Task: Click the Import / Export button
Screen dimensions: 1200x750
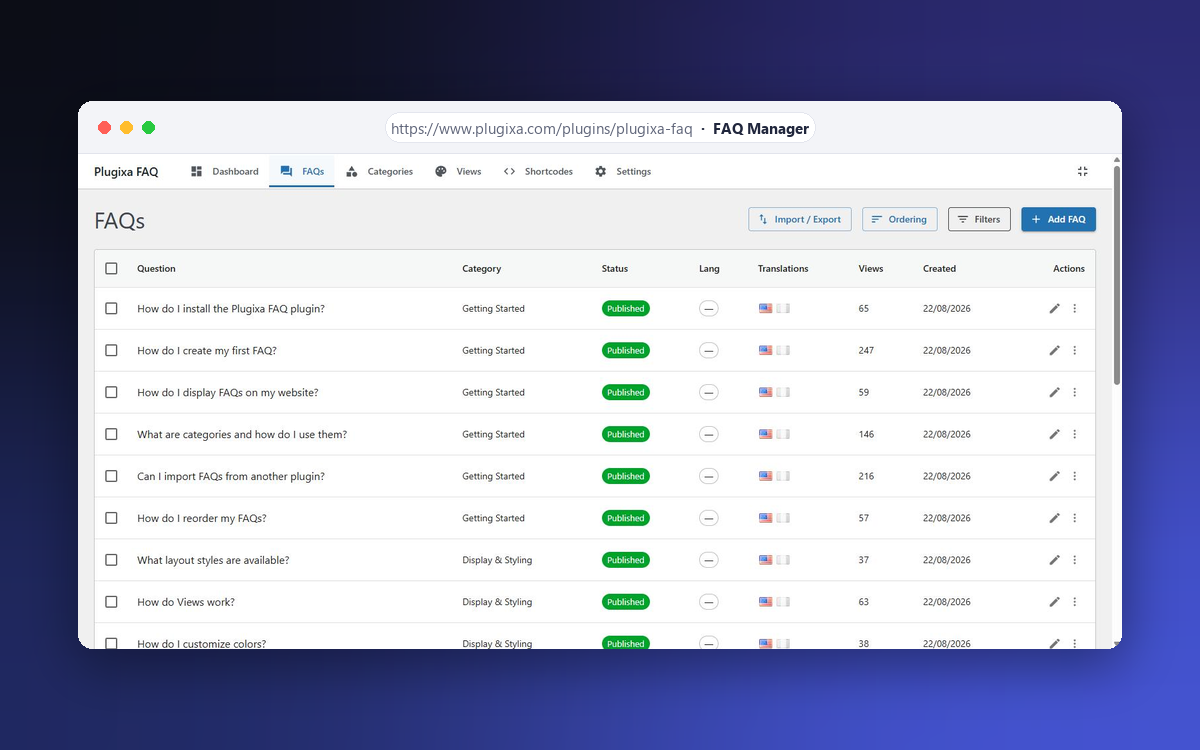Action: pyautogui.click(x=799, y=219)
